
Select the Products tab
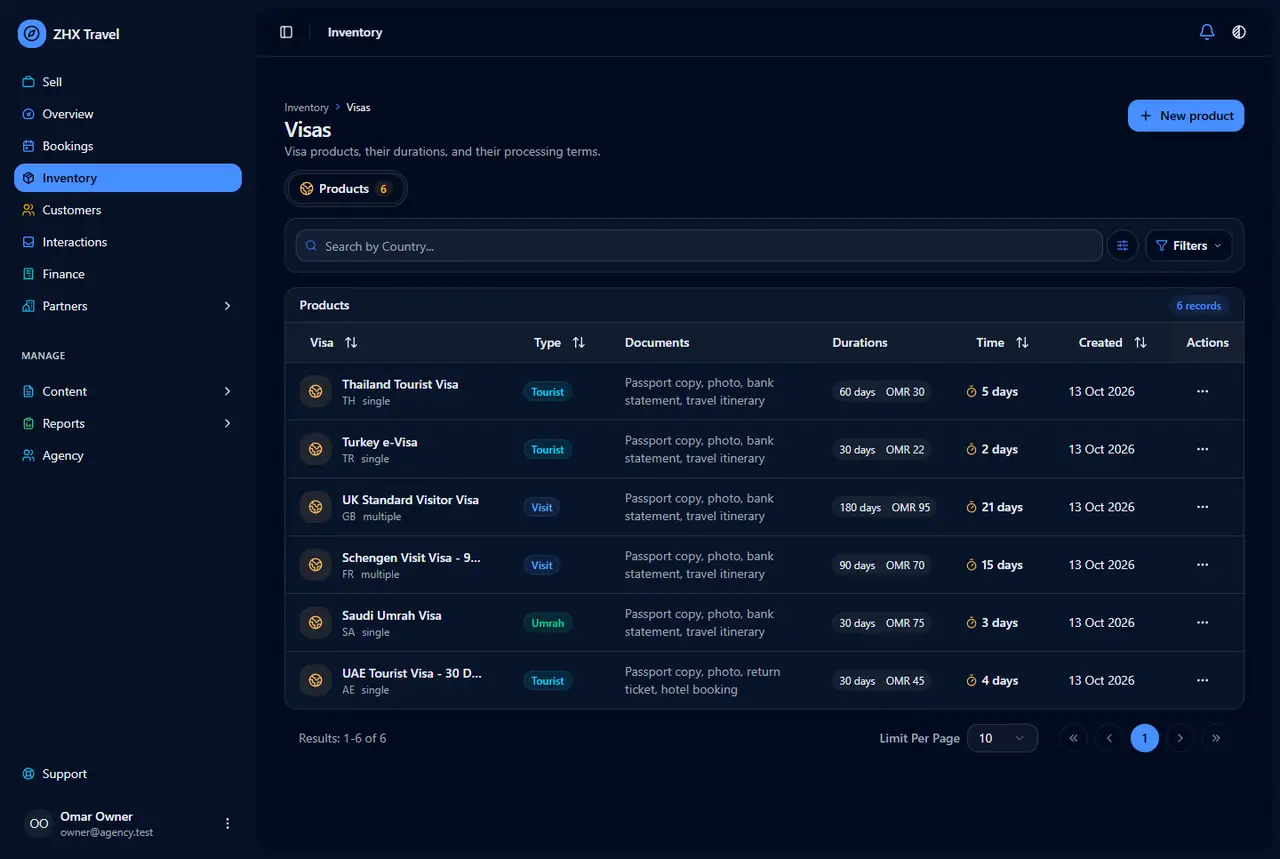(x=346, y=189)
